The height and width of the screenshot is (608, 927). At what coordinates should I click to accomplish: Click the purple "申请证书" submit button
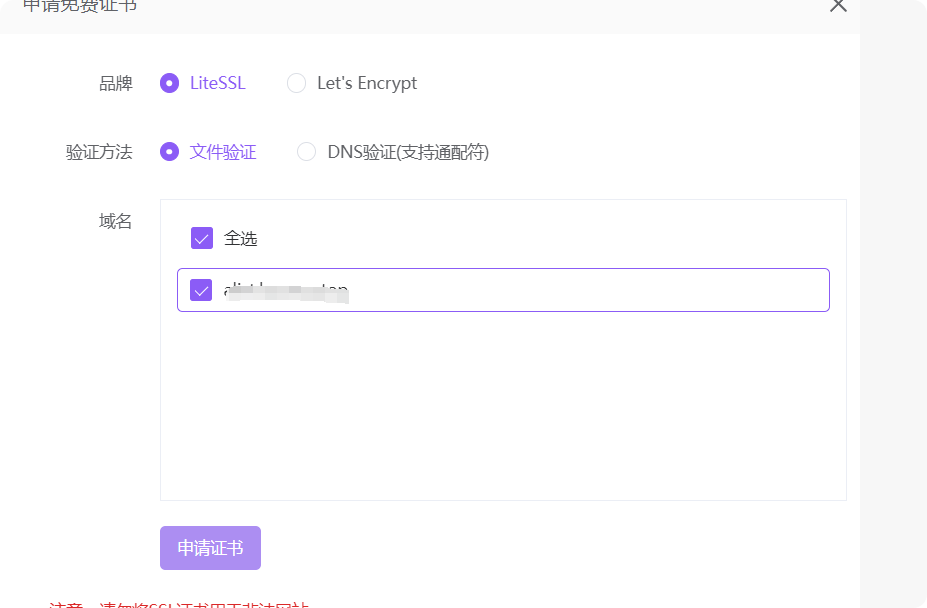coord(210,547)
